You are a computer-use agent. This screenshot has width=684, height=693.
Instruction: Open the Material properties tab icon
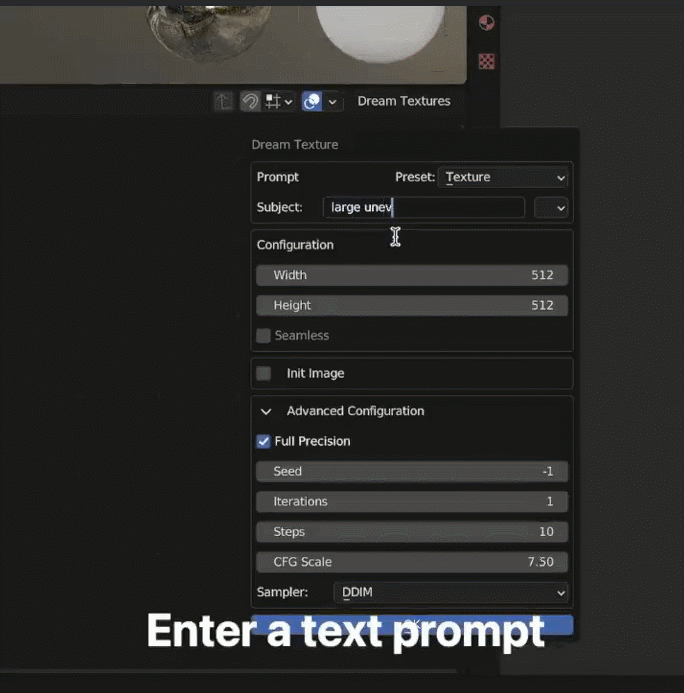(x=486, y=23)
